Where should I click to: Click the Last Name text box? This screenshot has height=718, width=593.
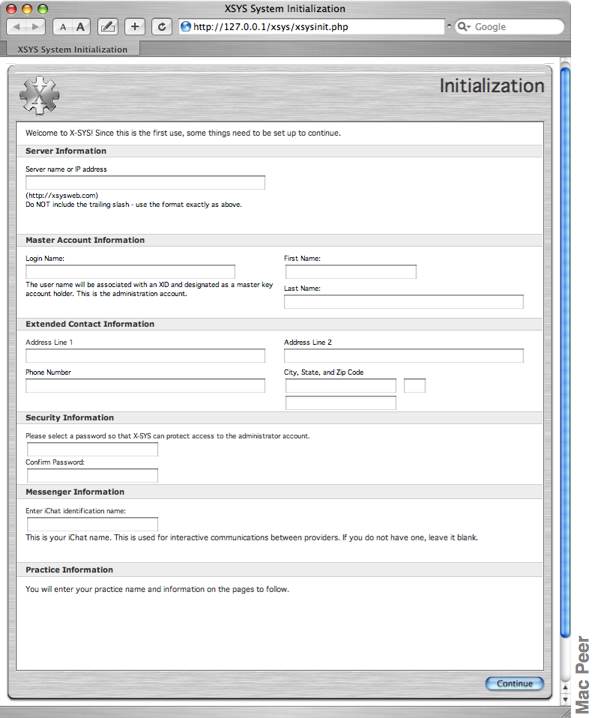pyautogui.click(x=403, y=302)
